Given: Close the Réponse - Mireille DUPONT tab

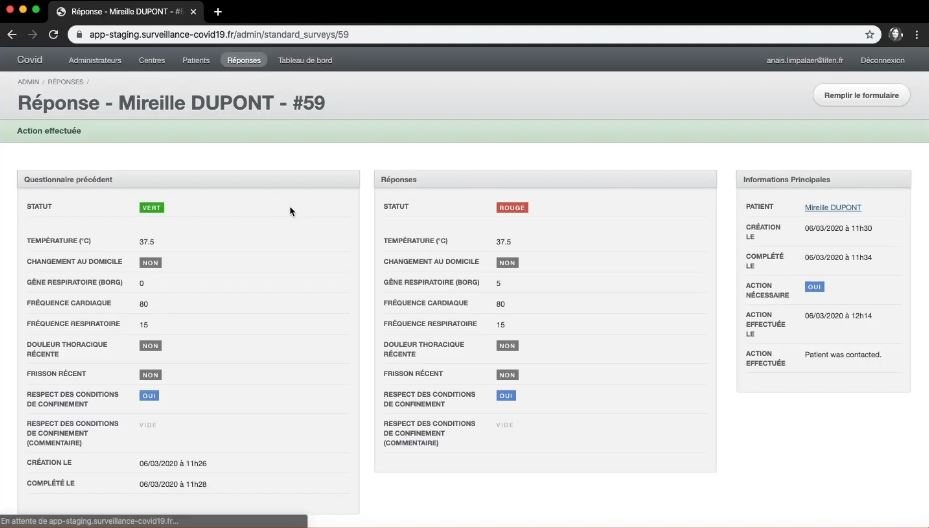Looking at the screenshot, I should coord(197,12).
